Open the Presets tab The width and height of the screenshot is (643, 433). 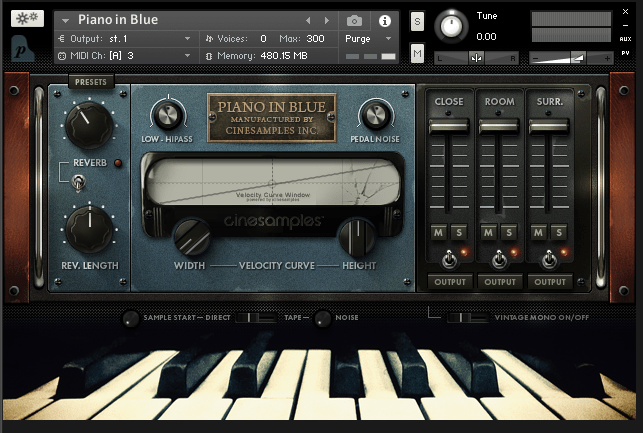click(90, 81)
